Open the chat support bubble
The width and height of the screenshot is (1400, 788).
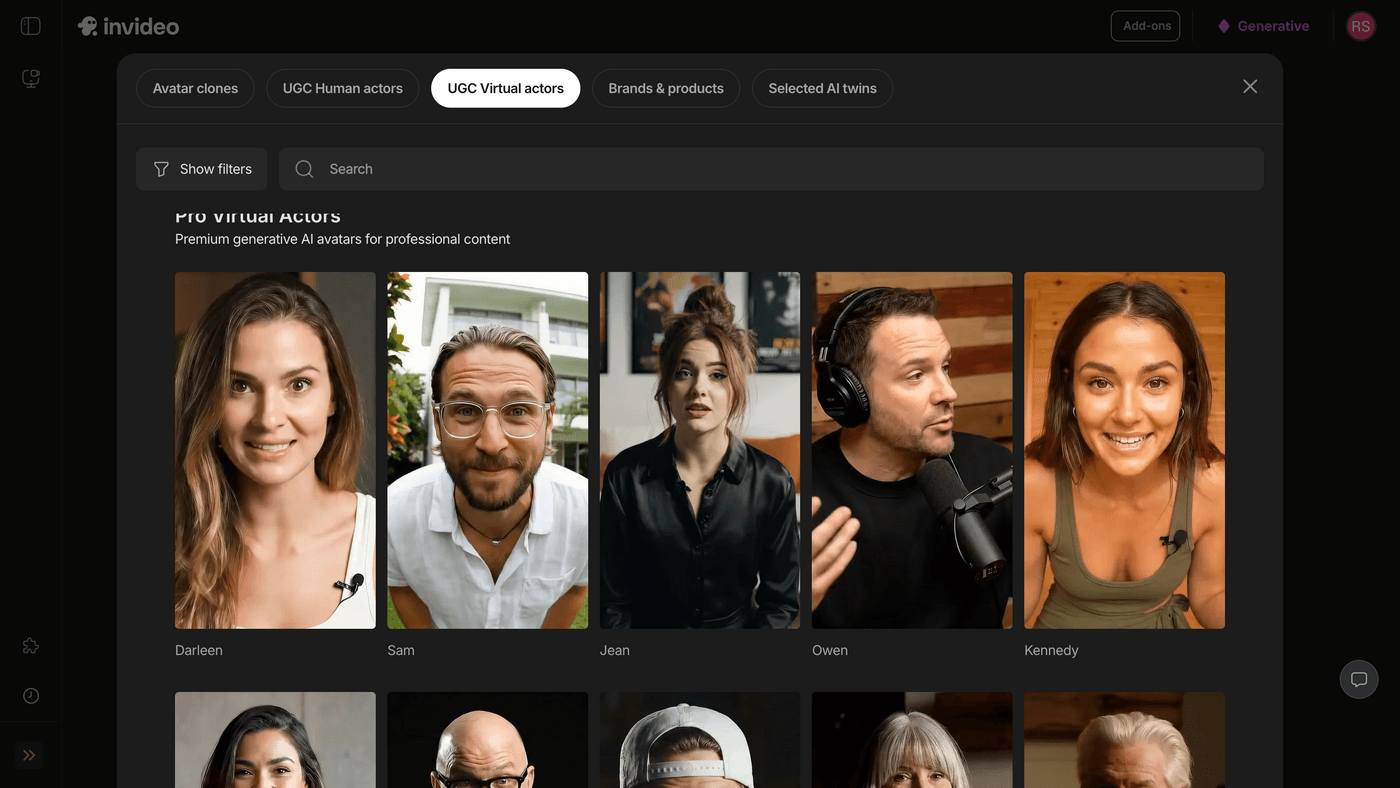tap(1359, 680)
